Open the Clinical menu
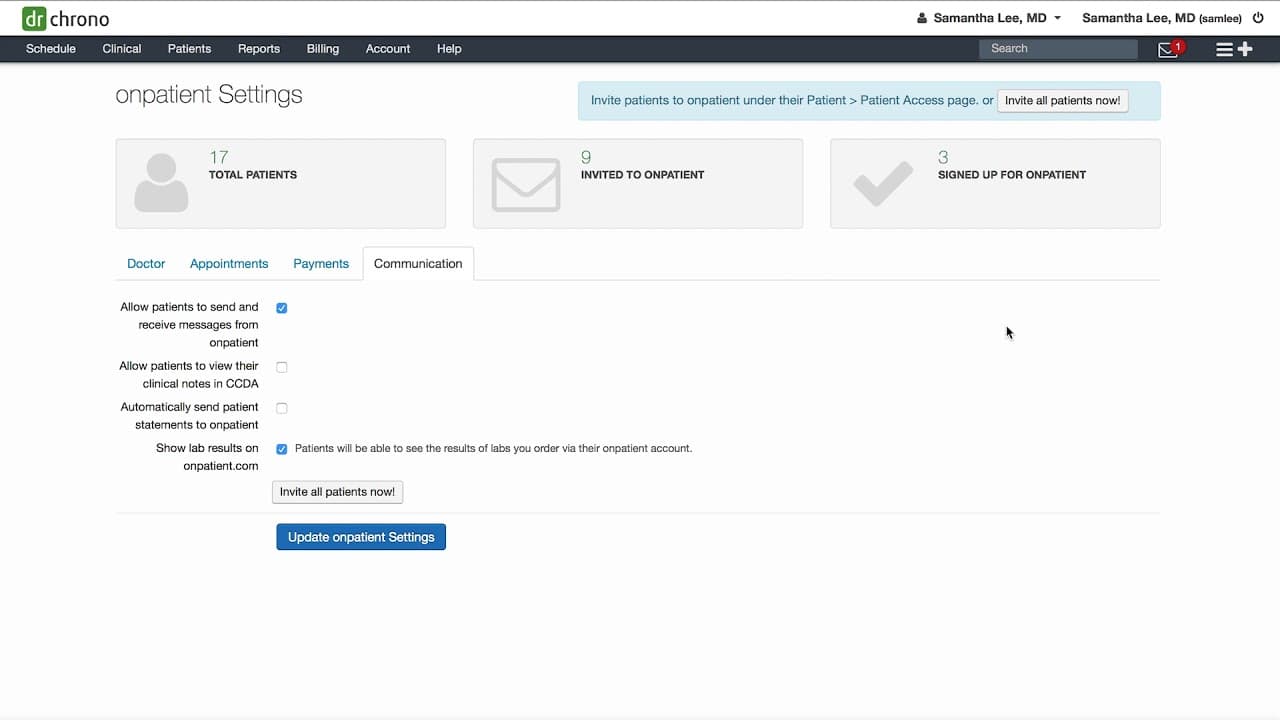Viewport: 1280px width, 720px height. click(x=122, y=48)
